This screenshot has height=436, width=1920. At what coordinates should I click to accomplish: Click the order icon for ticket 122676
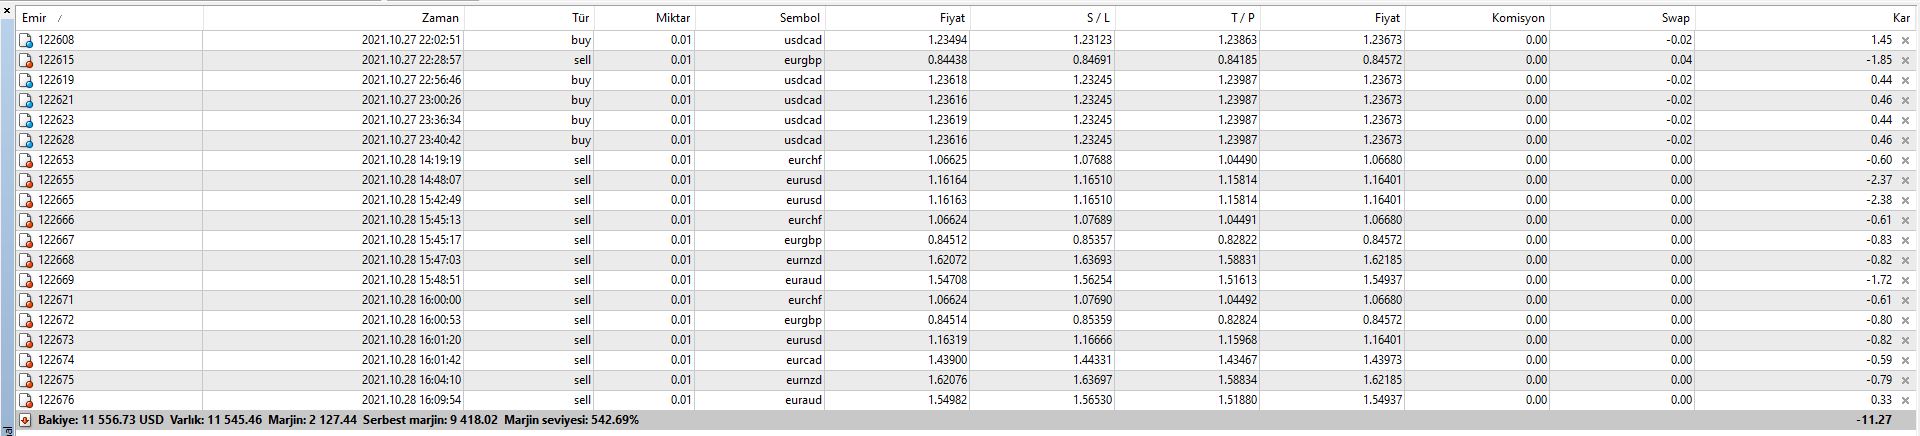[27, 401]
